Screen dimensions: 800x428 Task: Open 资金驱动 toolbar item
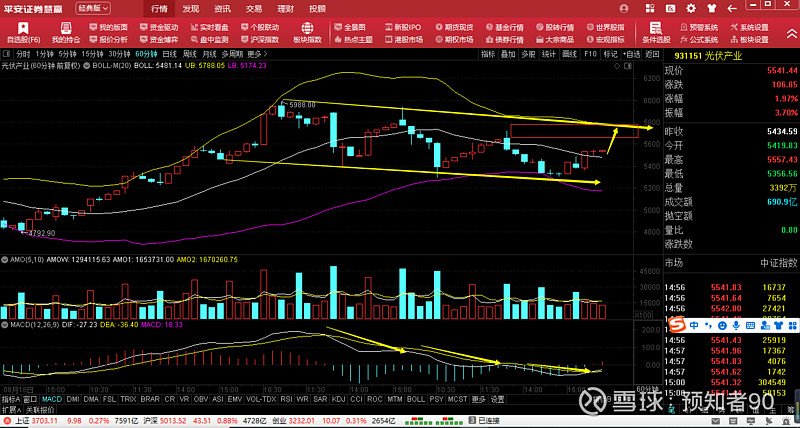[159, 28]
